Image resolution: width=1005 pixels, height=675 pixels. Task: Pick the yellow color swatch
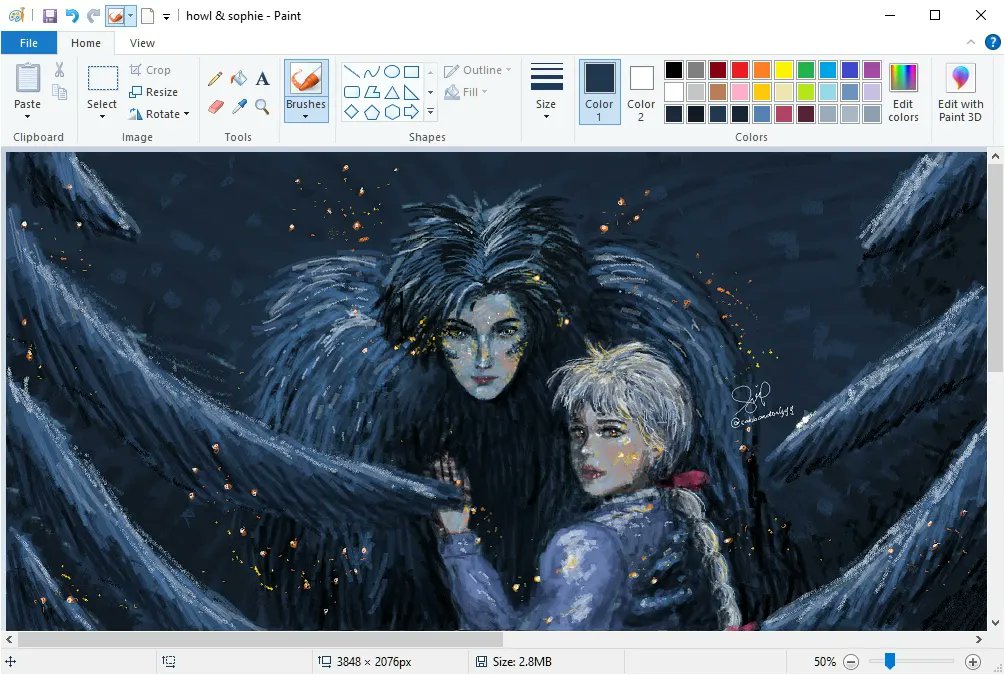(784, 69)
